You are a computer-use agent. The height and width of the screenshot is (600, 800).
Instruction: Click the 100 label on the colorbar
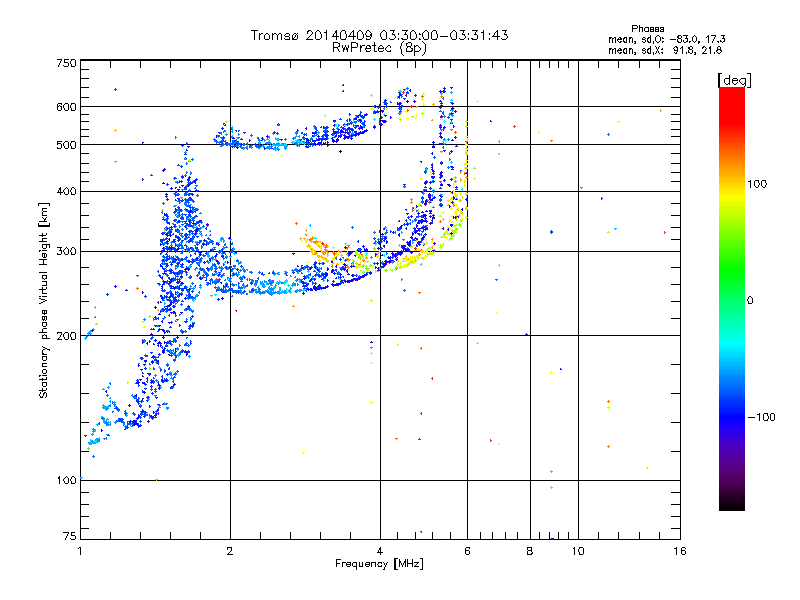(757, 184)
